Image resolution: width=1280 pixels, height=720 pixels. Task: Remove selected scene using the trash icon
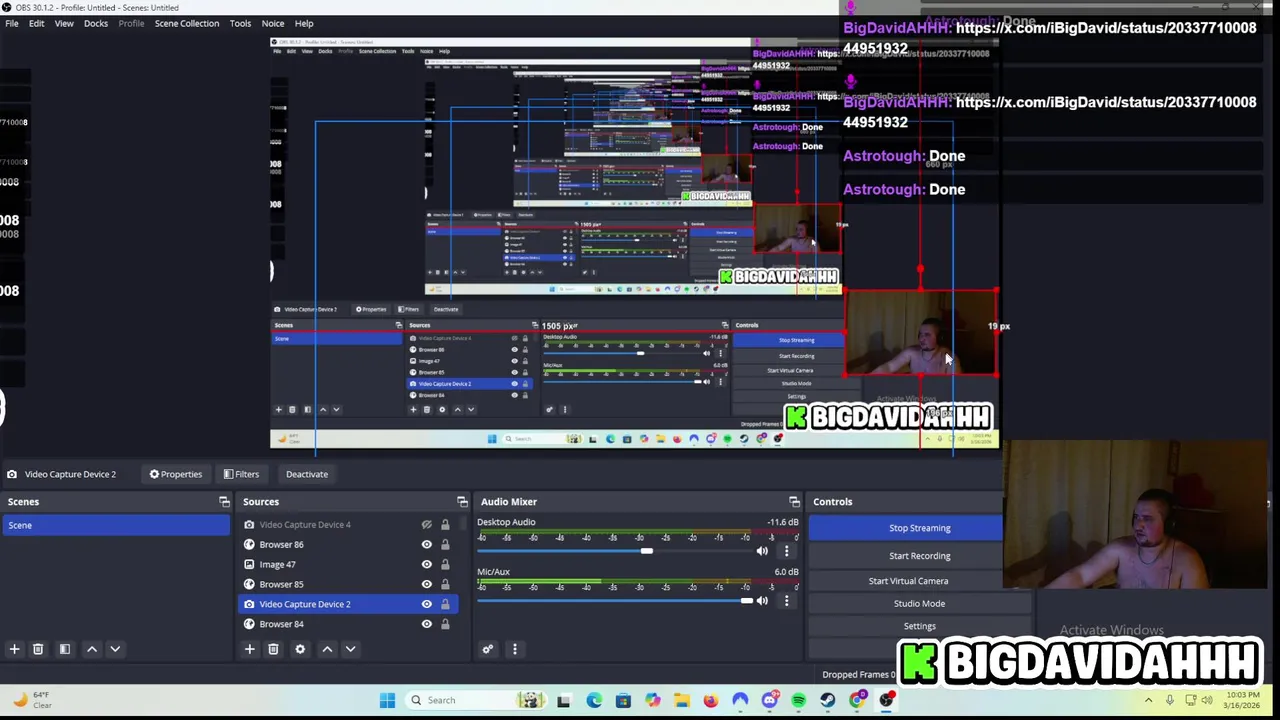(38, 649)
